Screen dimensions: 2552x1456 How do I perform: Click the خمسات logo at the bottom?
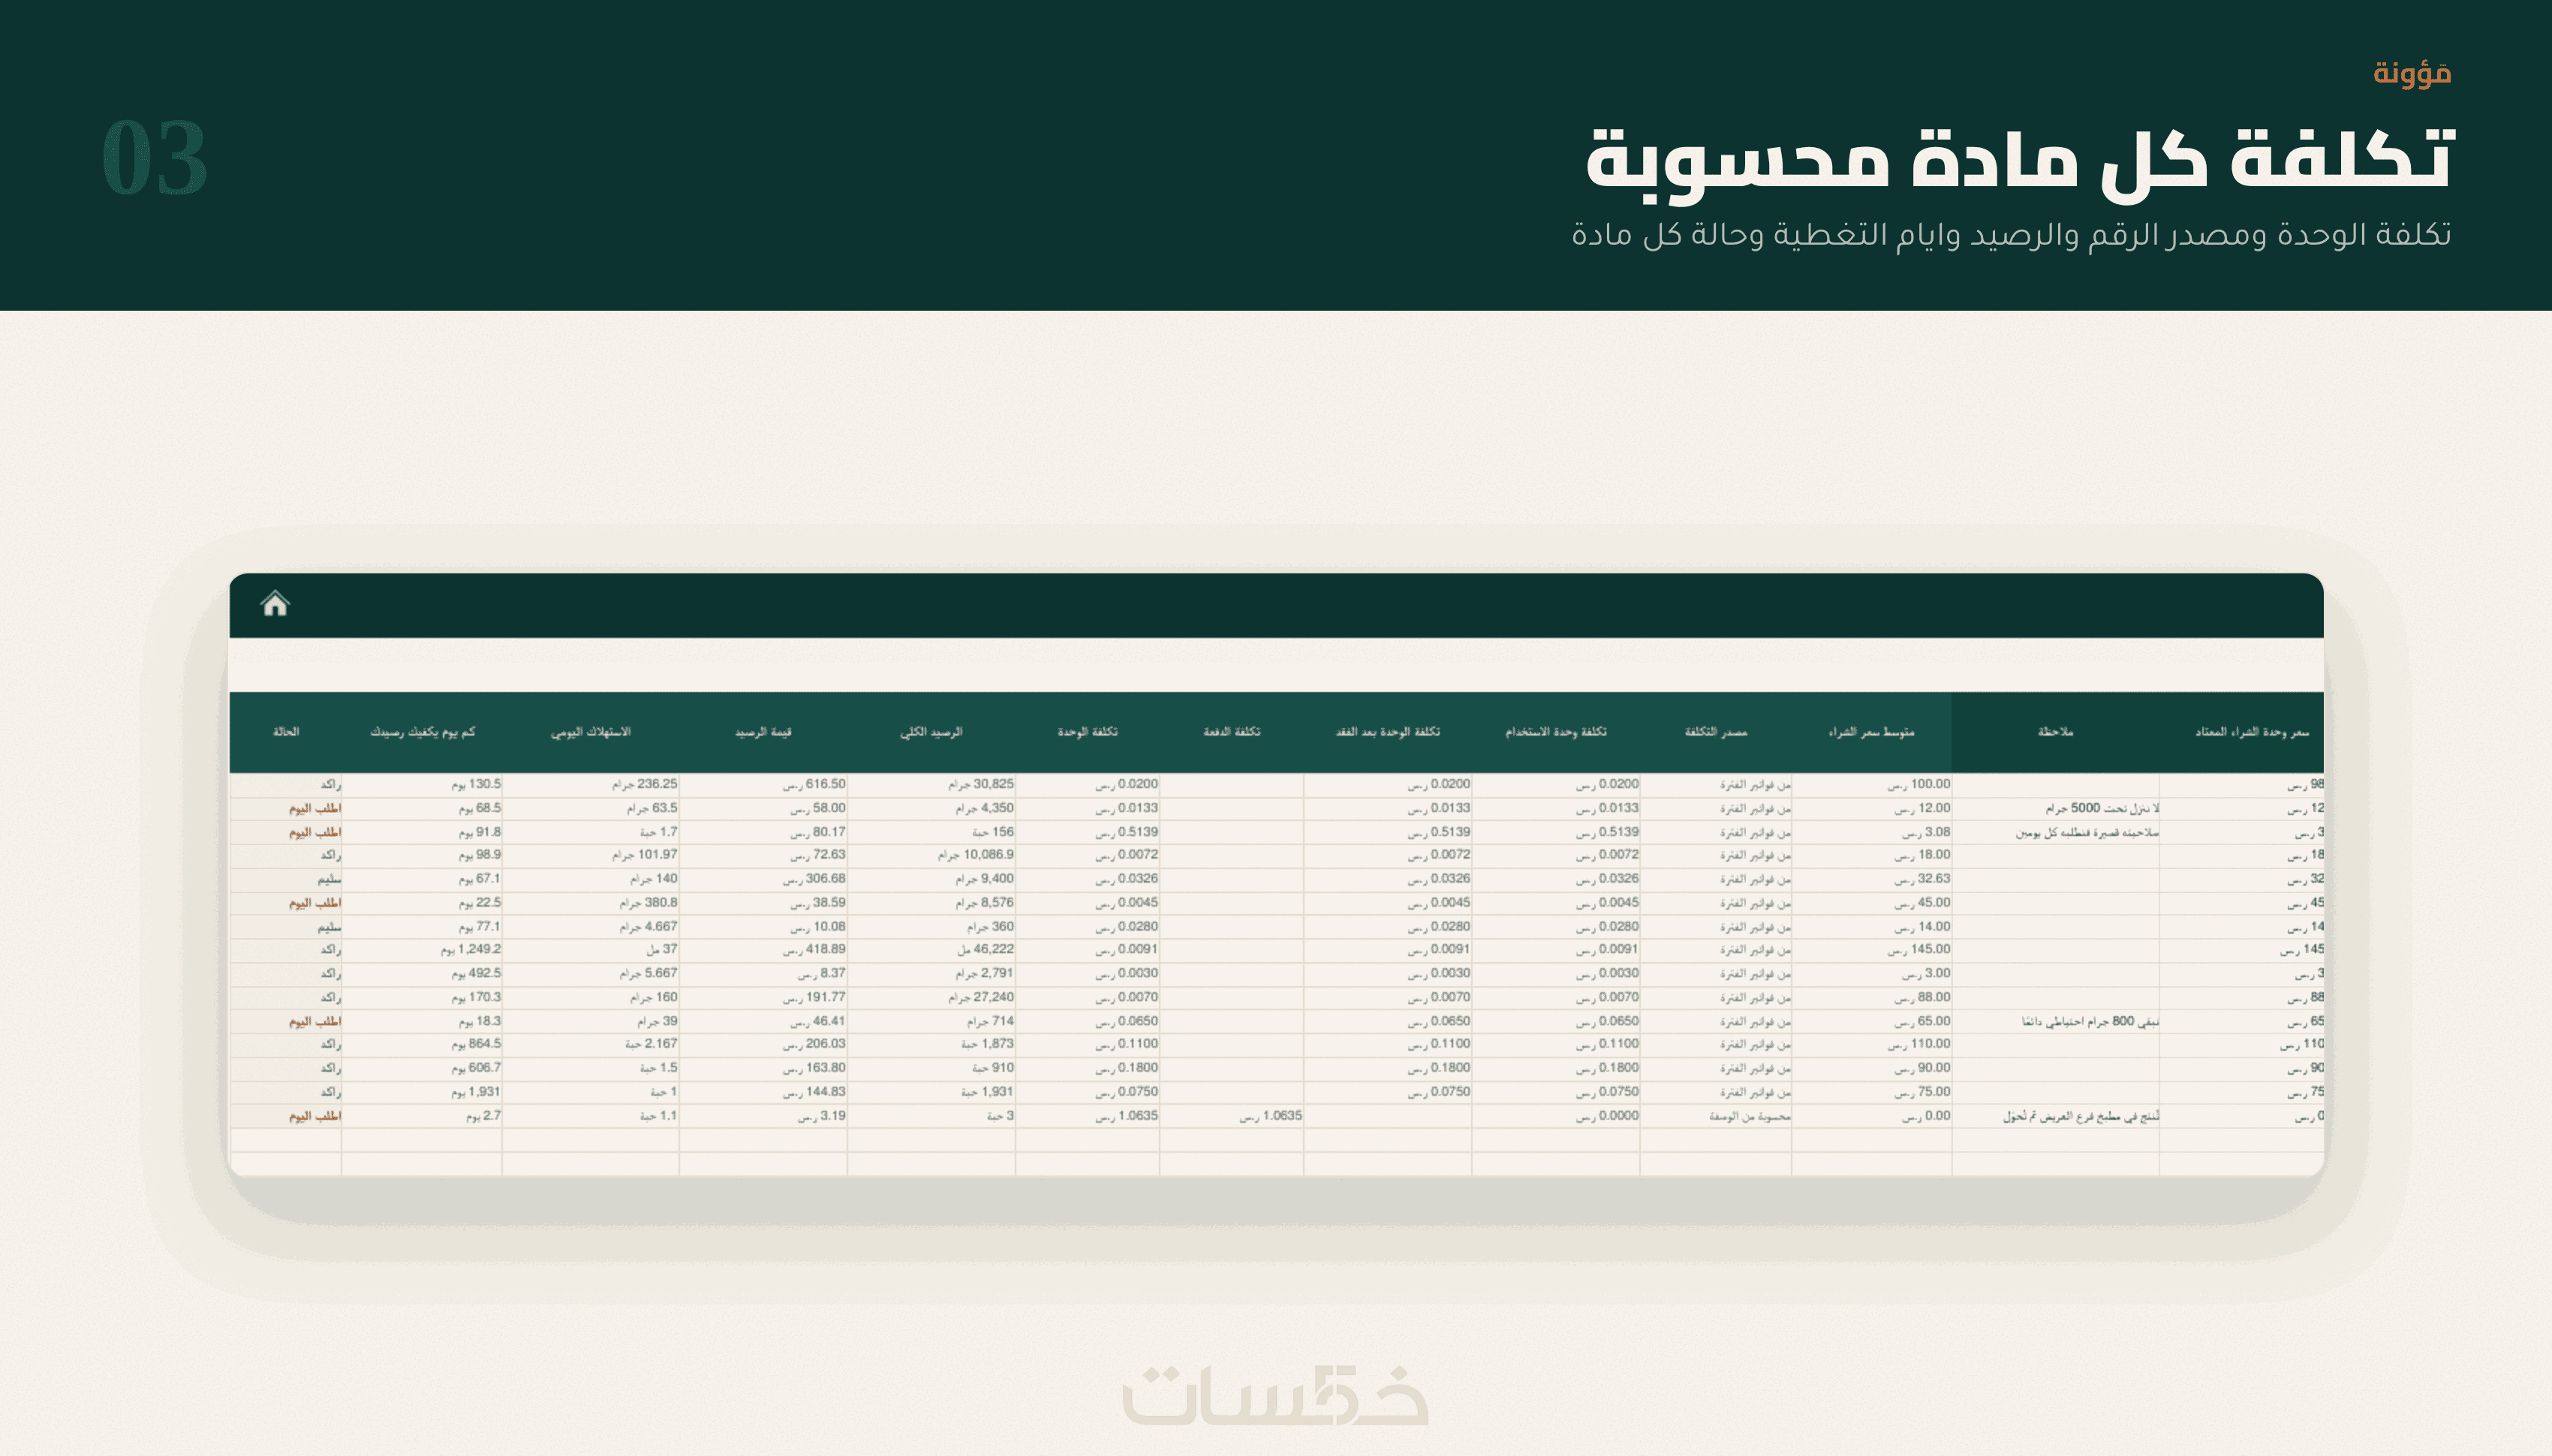[x=1275, y=1396]
